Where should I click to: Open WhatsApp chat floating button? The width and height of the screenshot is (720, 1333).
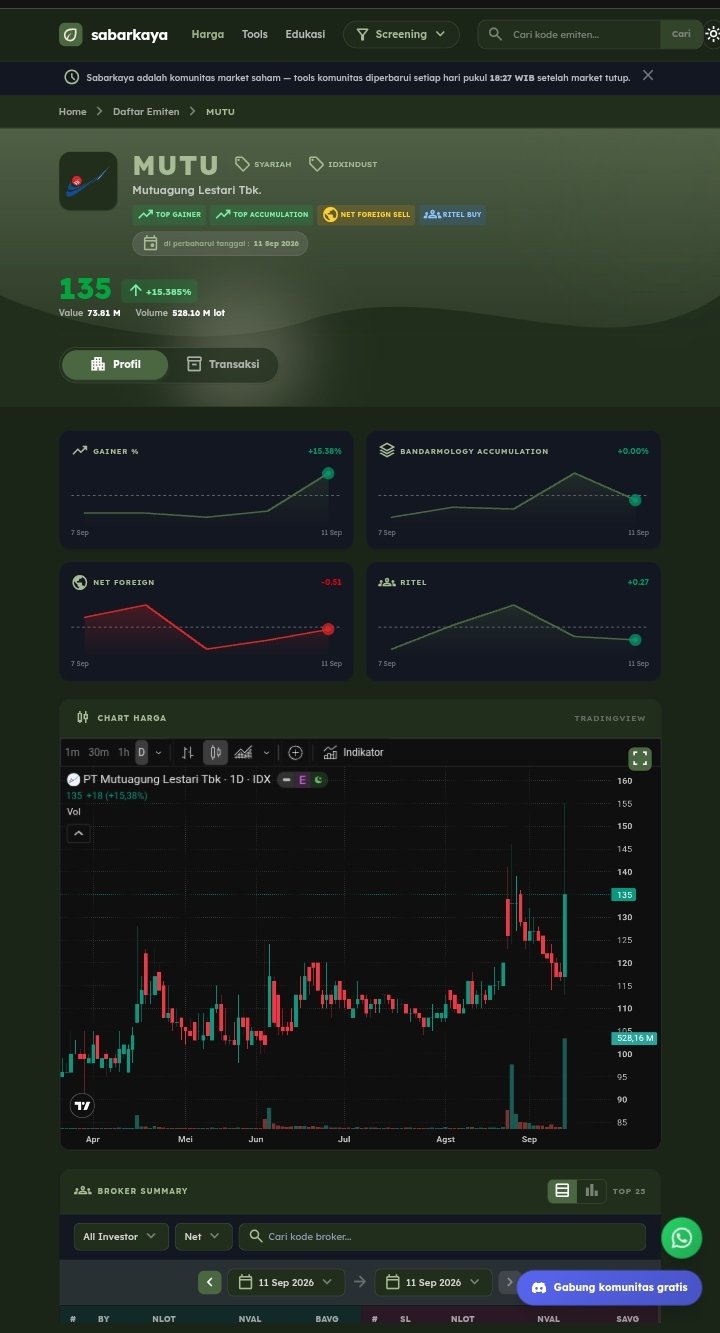[682, 1238]
